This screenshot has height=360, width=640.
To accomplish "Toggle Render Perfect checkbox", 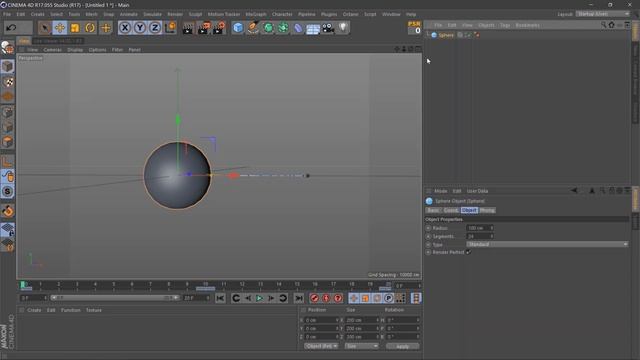I will [469, 252].
